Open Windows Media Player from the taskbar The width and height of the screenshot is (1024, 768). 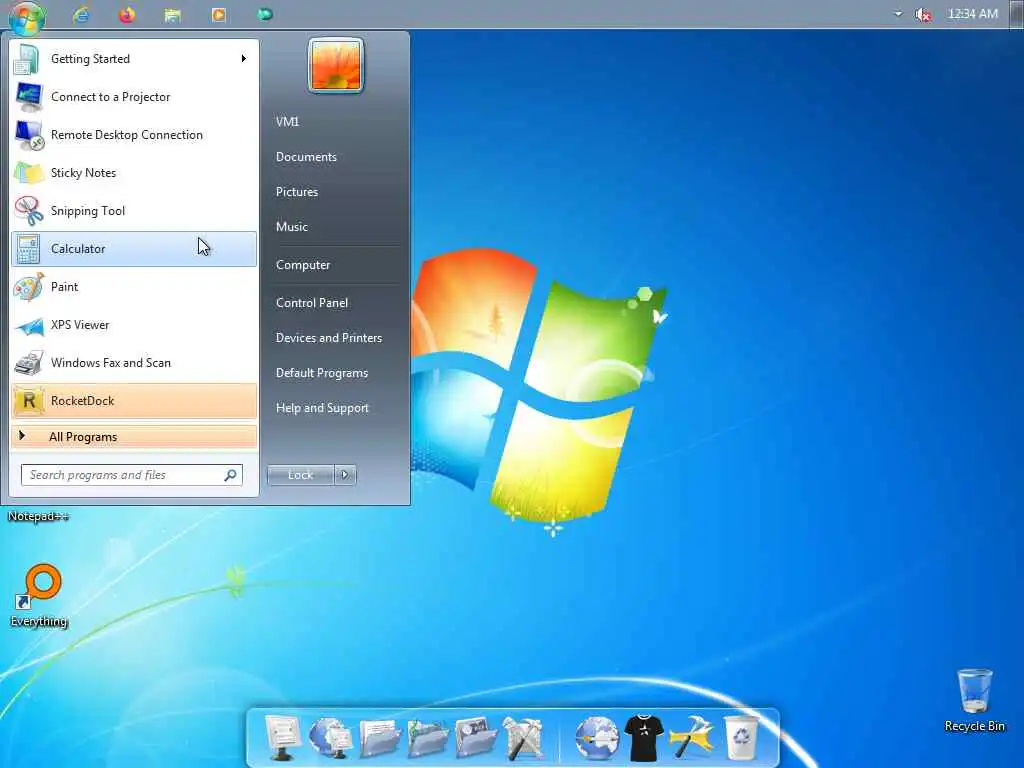click(x=219, y=14)
